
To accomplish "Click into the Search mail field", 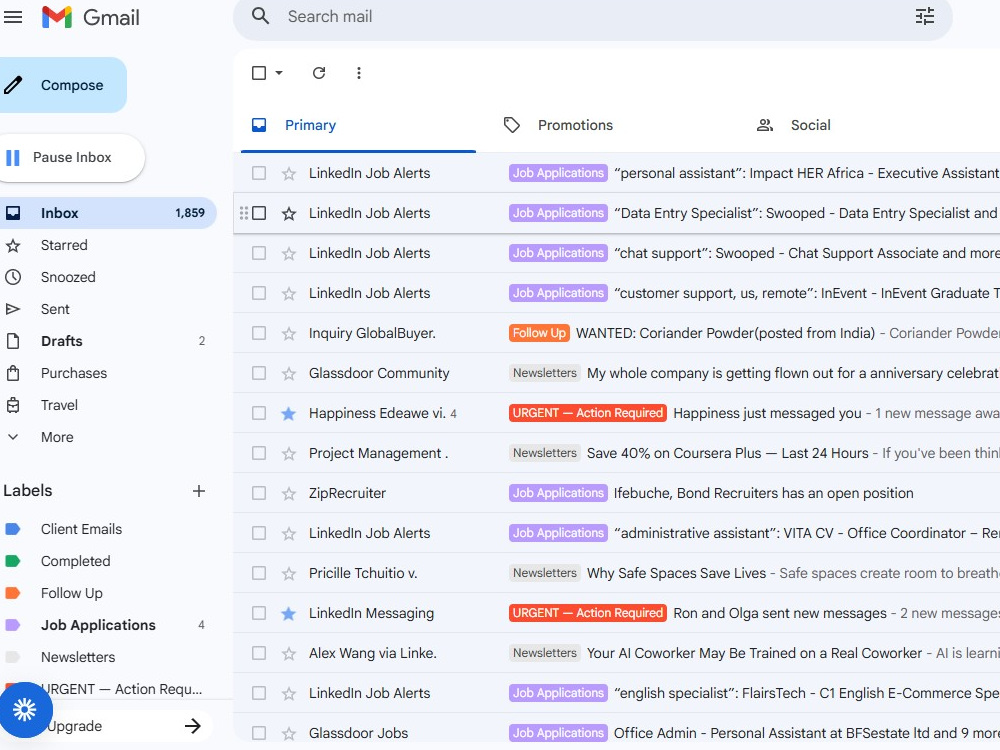I will click(x=593, y=17).
